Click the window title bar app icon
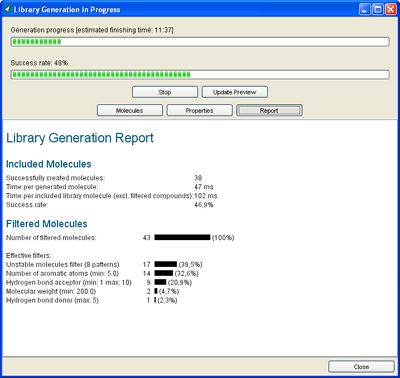 pos(7,9)
